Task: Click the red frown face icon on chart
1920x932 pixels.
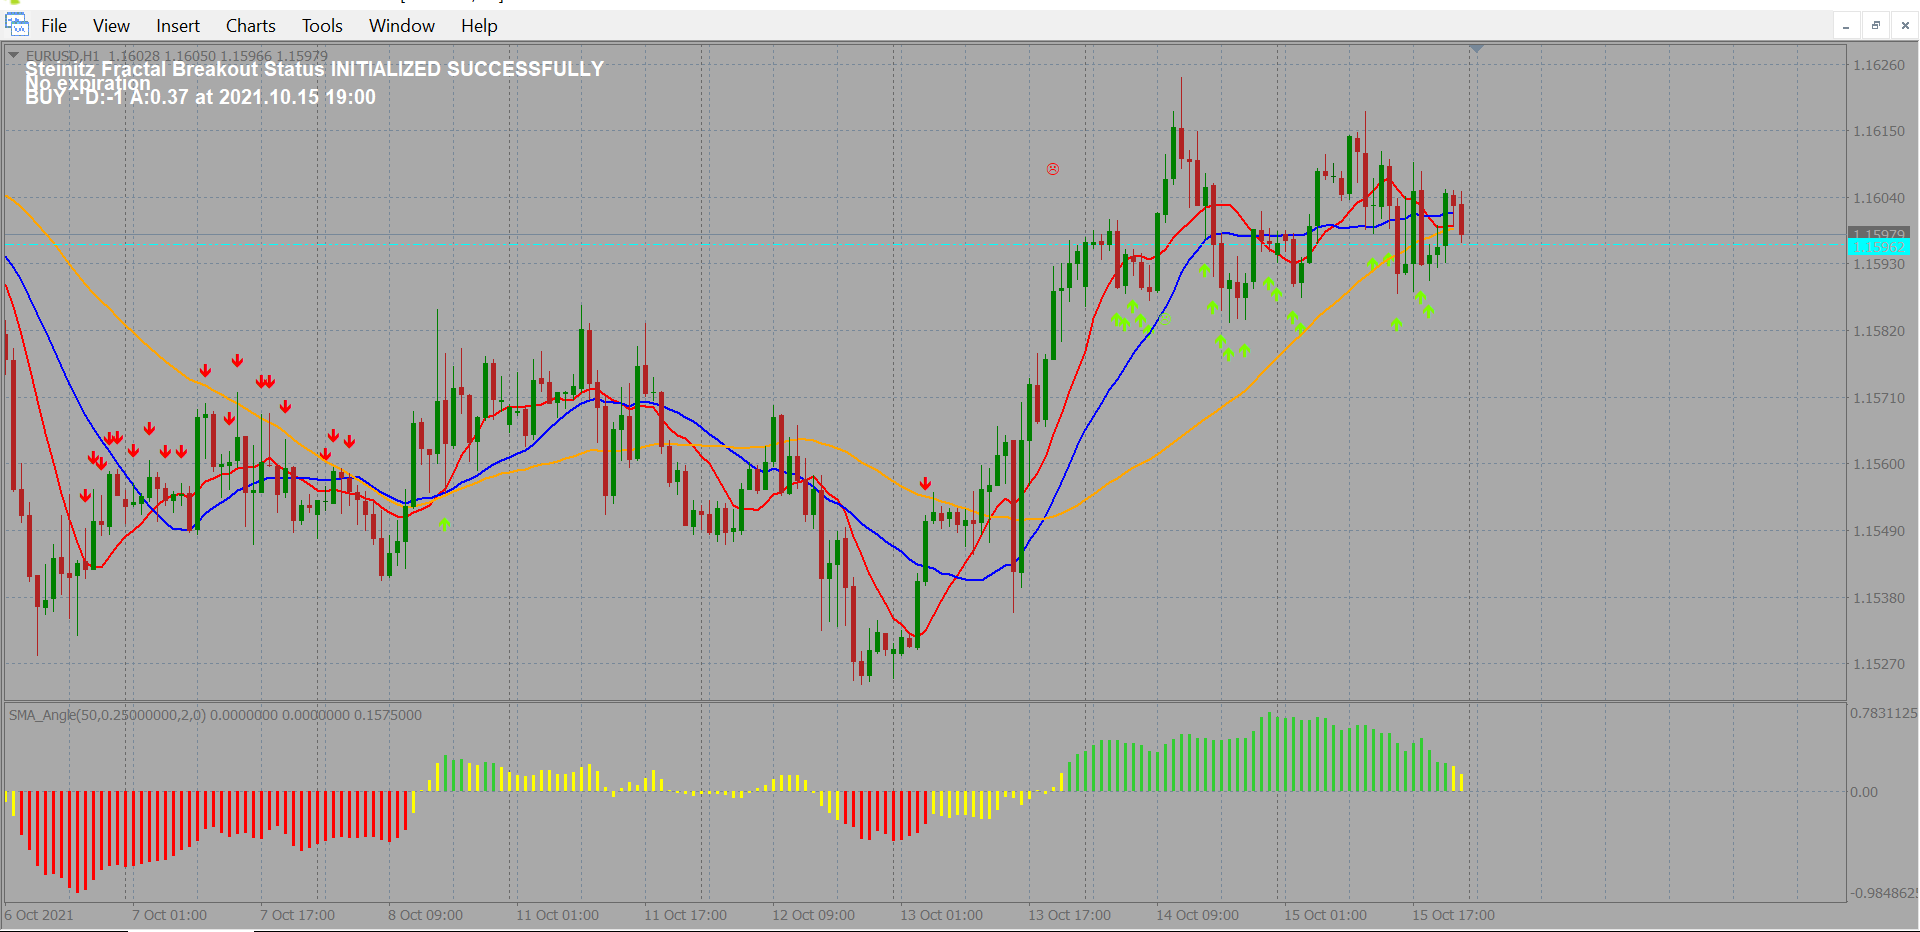Action: [1053, 169]
